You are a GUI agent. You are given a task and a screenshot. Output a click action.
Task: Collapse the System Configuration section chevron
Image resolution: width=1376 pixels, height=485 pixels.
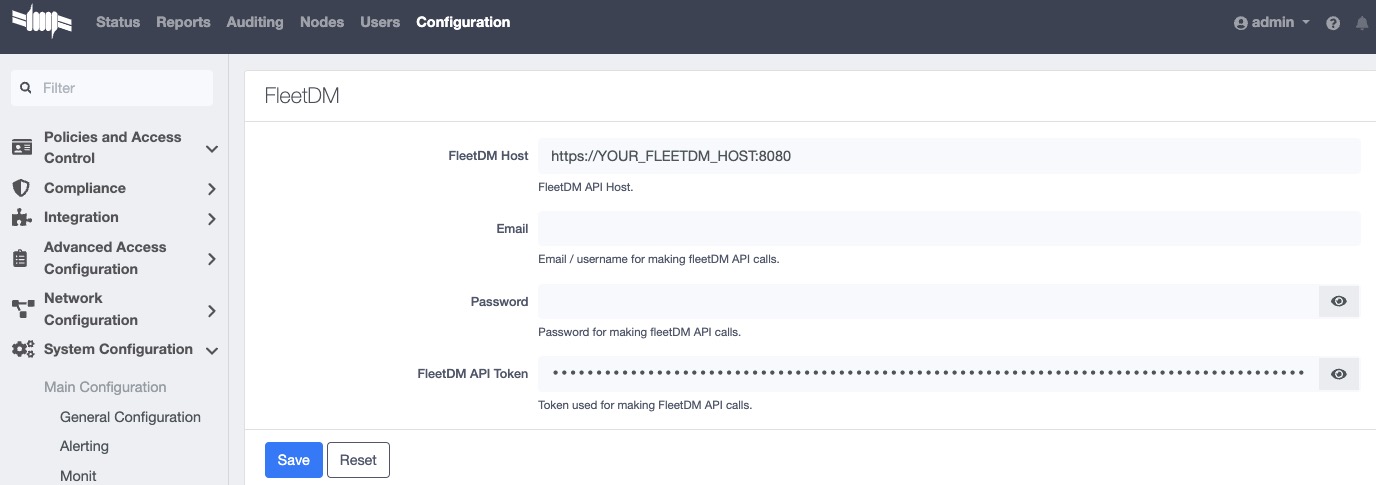coord(211,351)
